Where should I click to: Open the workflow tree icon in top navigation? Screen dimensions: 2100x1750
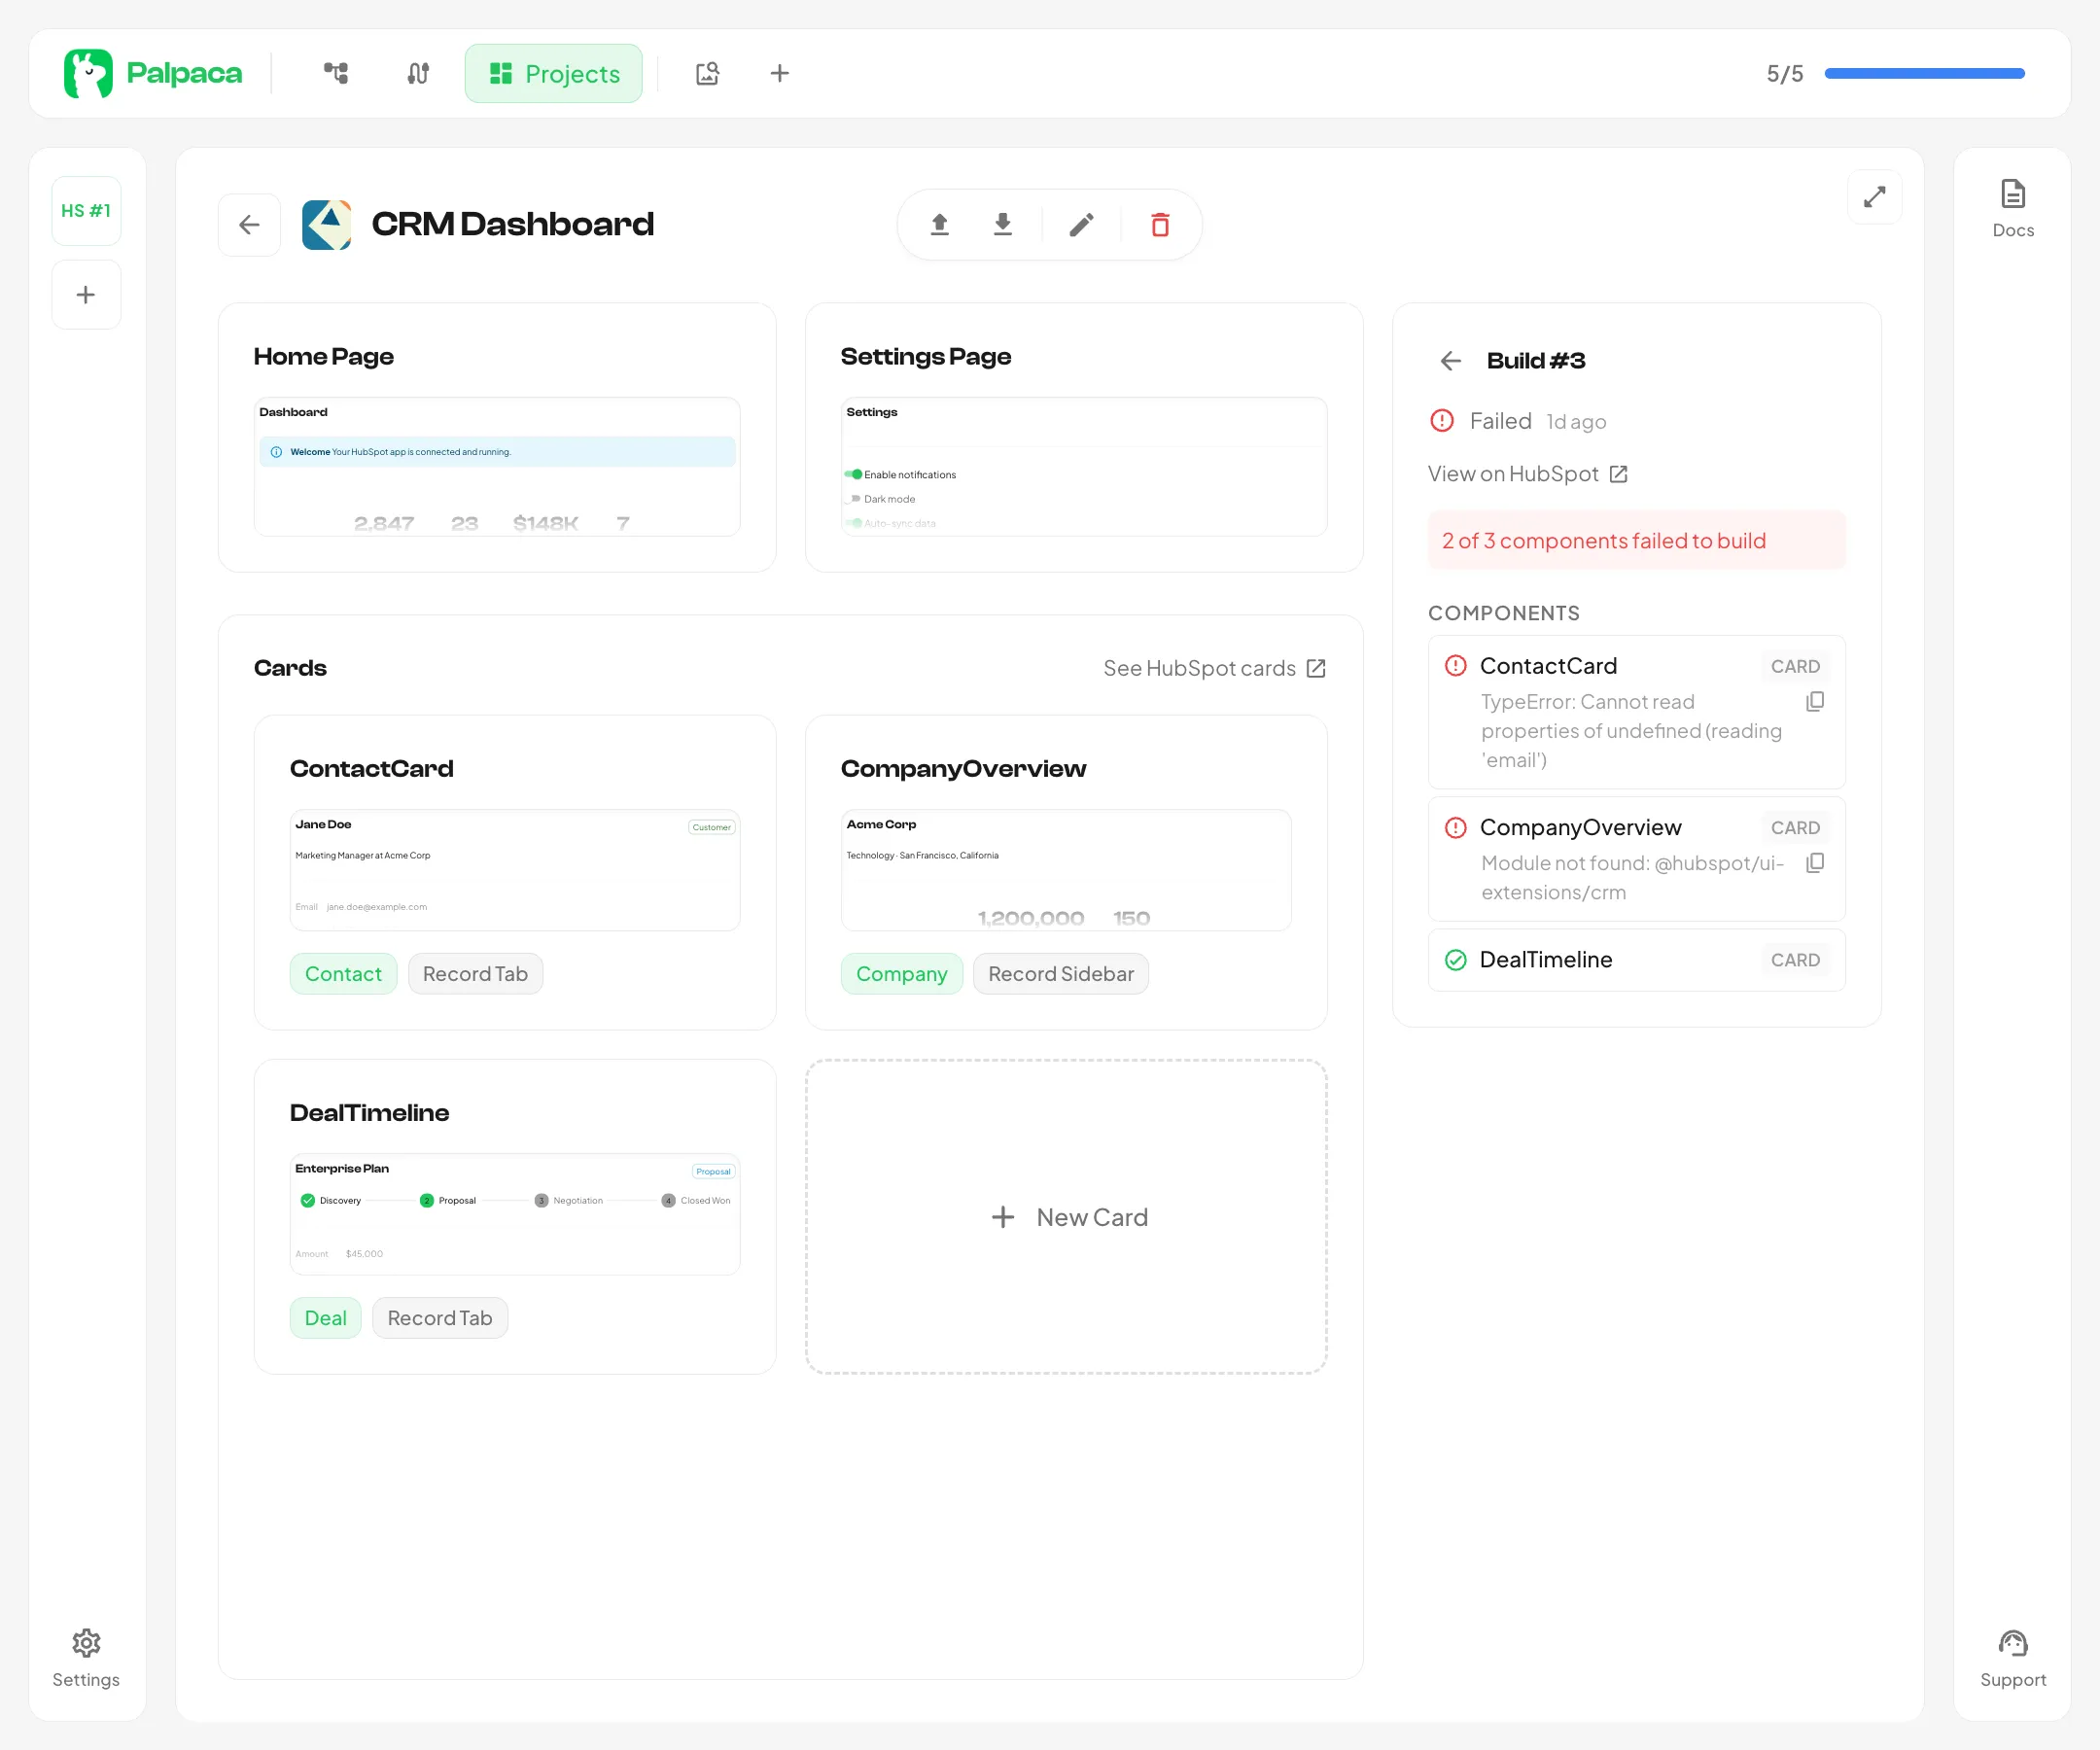(x=336, y=73)
